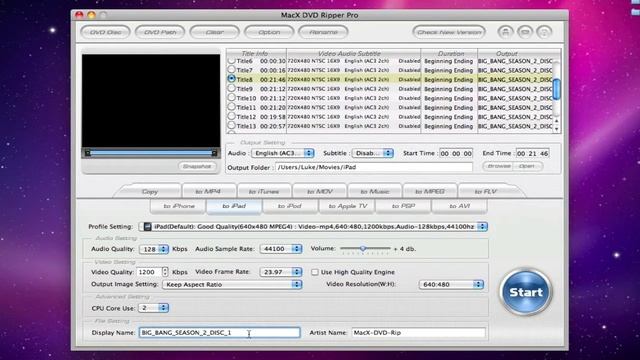Click the video preview area
The height and width of the screenshot is (360, 640).
(x=151, y=101)
